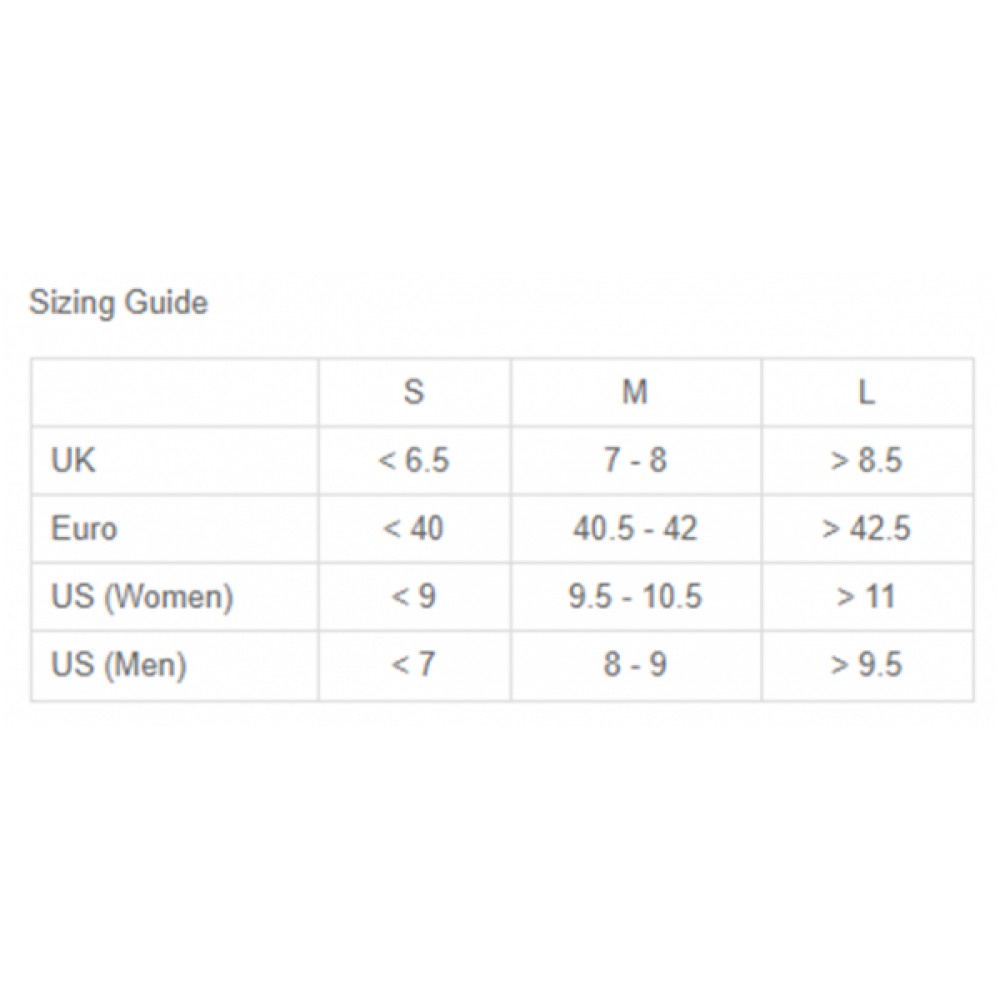
Task: Click the UK large cell '> 8.5'
Action: [867, 460]
